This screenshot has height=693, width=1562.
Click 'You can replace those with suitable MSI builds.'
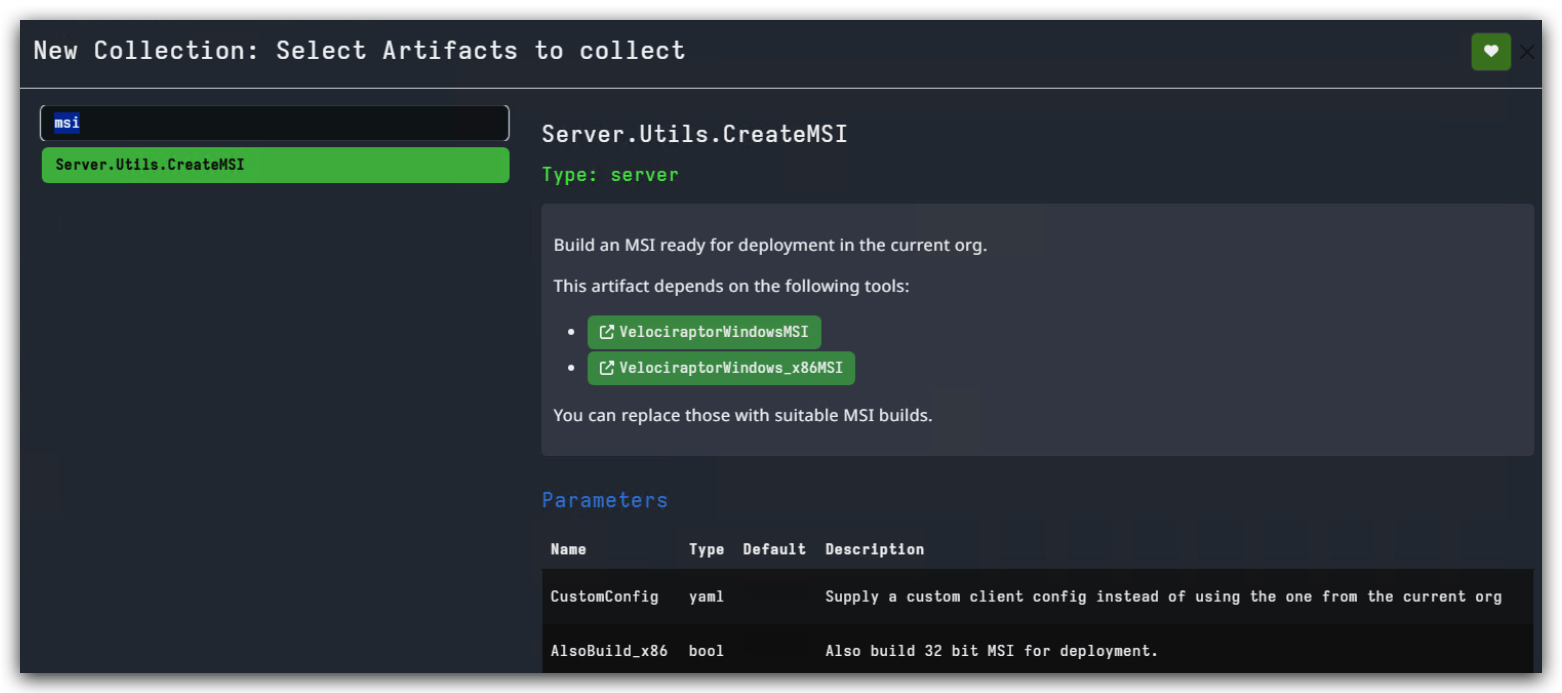click(743, 415)
